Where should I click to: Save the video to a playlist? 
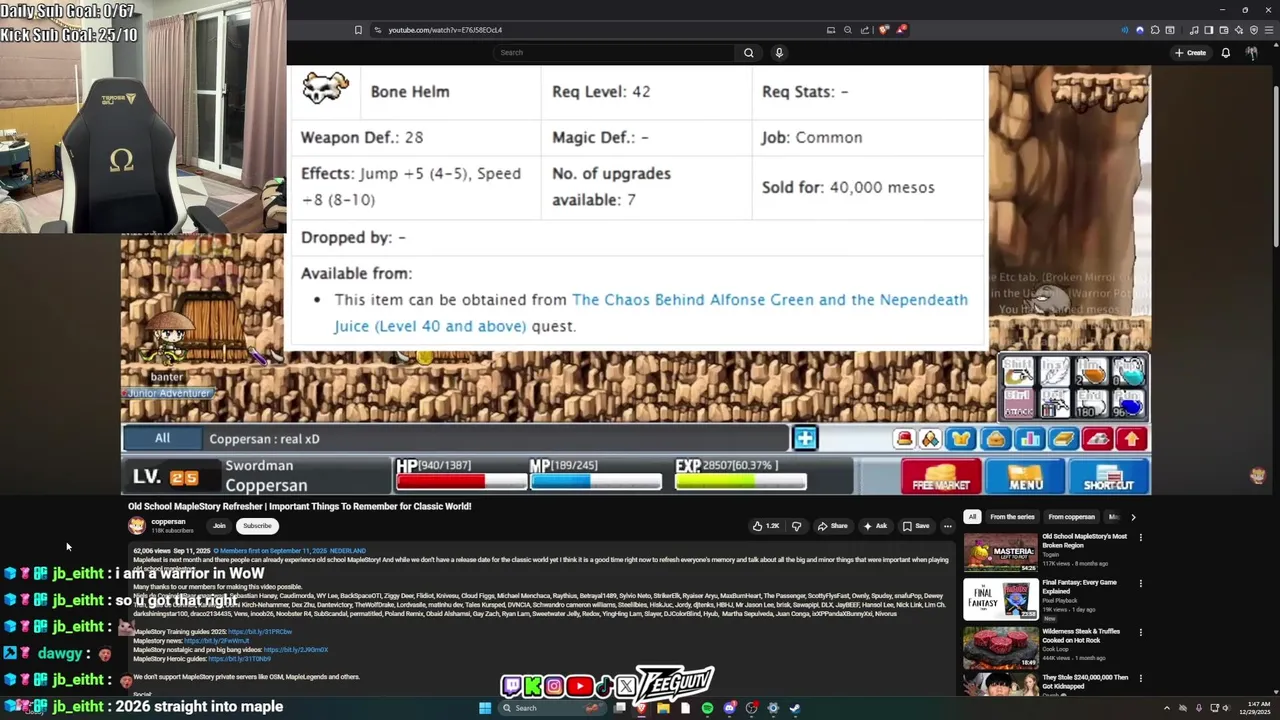[916, 526]
